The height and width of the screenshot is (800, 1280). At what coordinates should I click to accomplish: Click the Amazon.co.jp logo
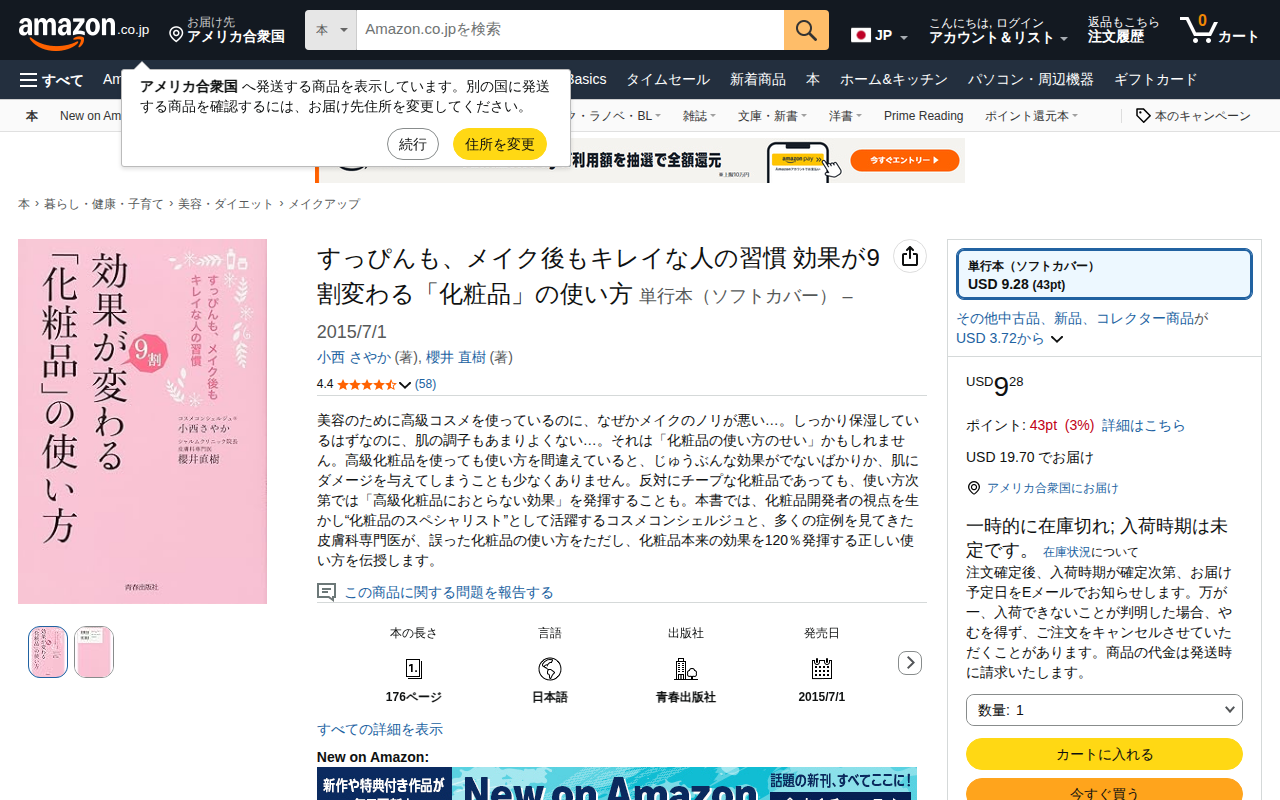click(84, 31)
